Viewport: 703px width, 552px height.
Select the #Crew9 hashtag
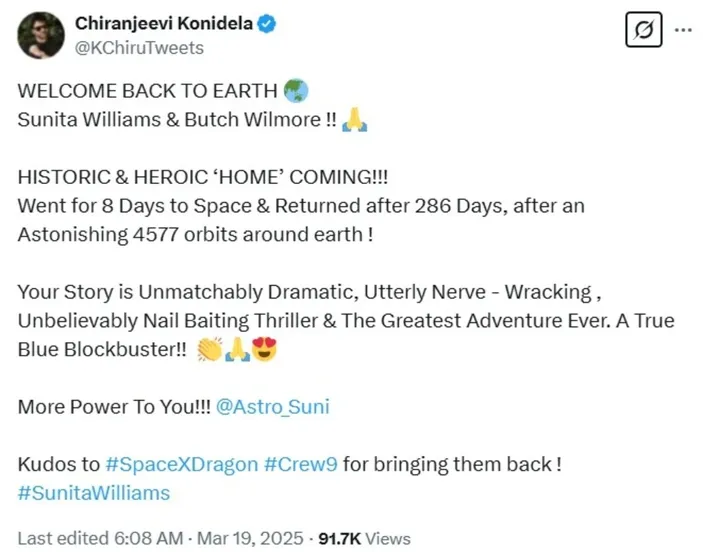296,465
